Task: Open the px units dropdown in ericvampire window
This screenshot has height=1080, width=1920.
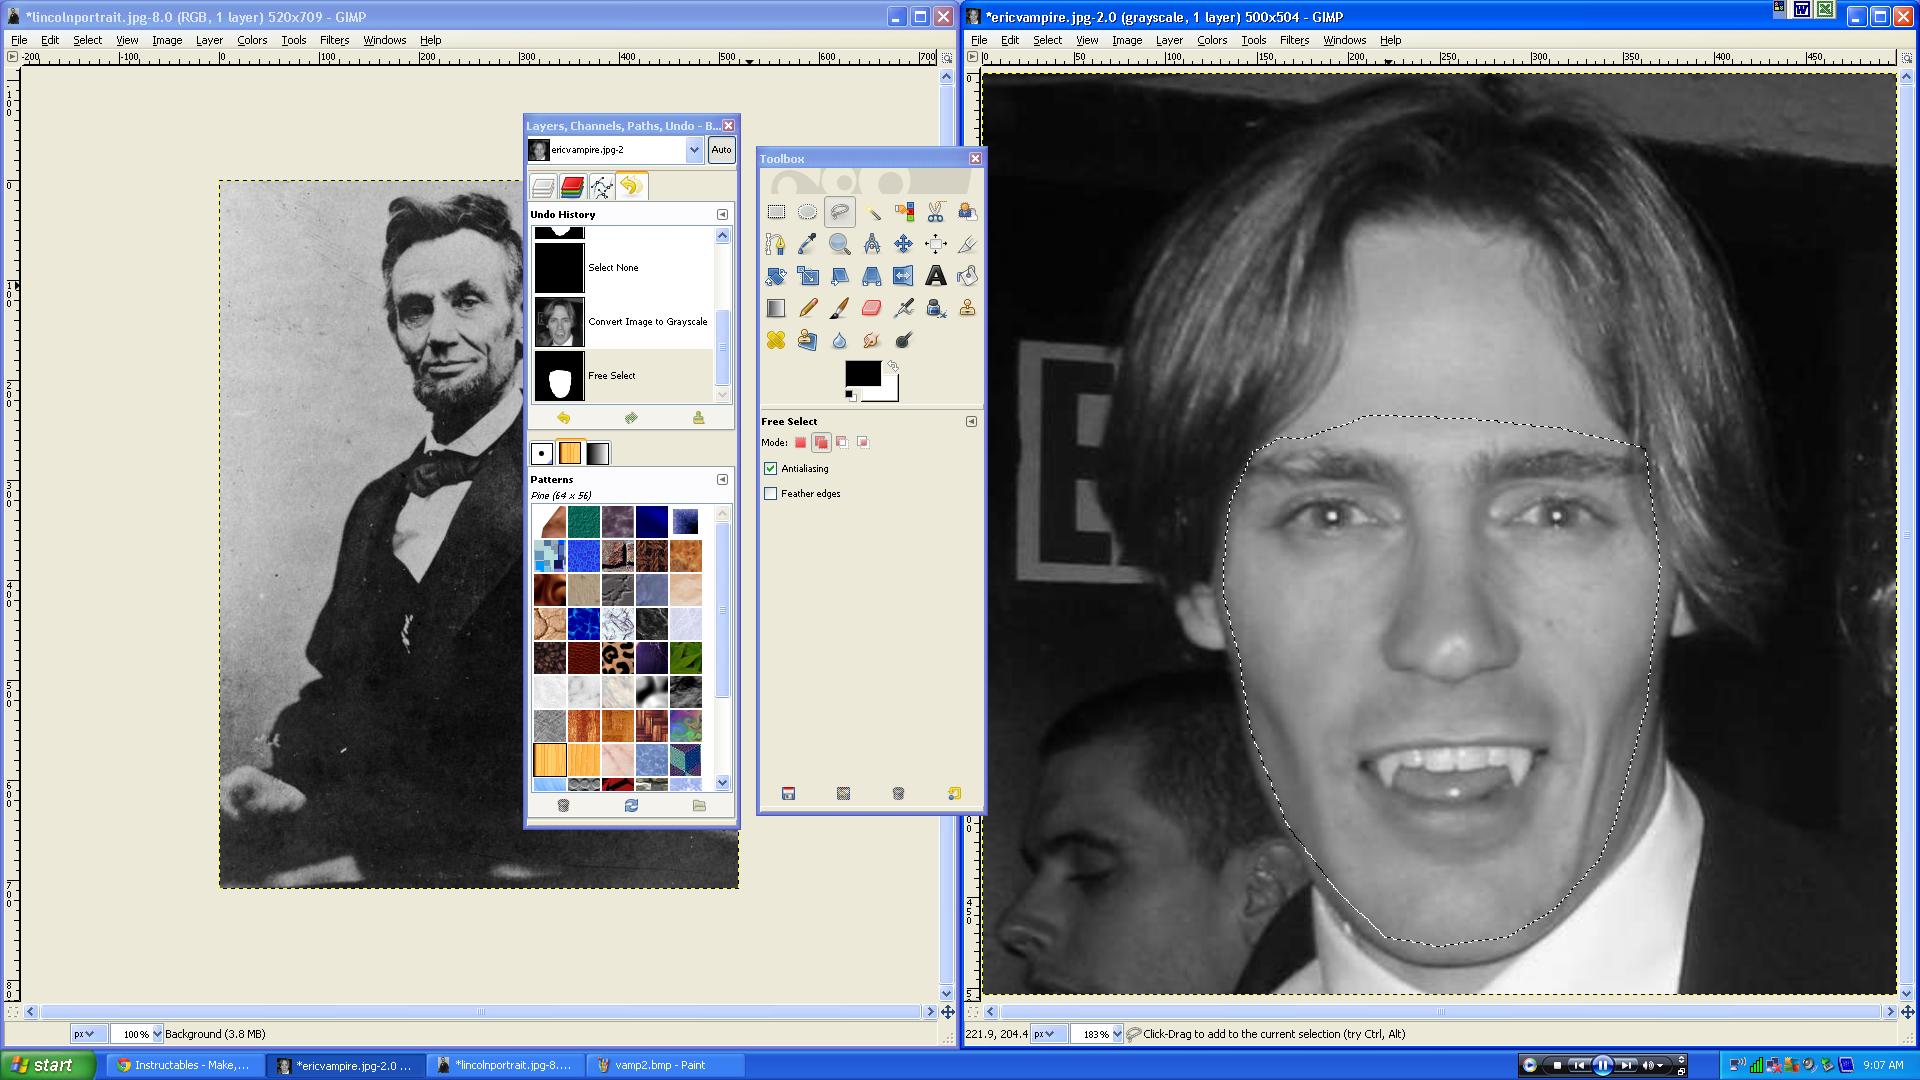Action: click(x=1048, y=1034)
